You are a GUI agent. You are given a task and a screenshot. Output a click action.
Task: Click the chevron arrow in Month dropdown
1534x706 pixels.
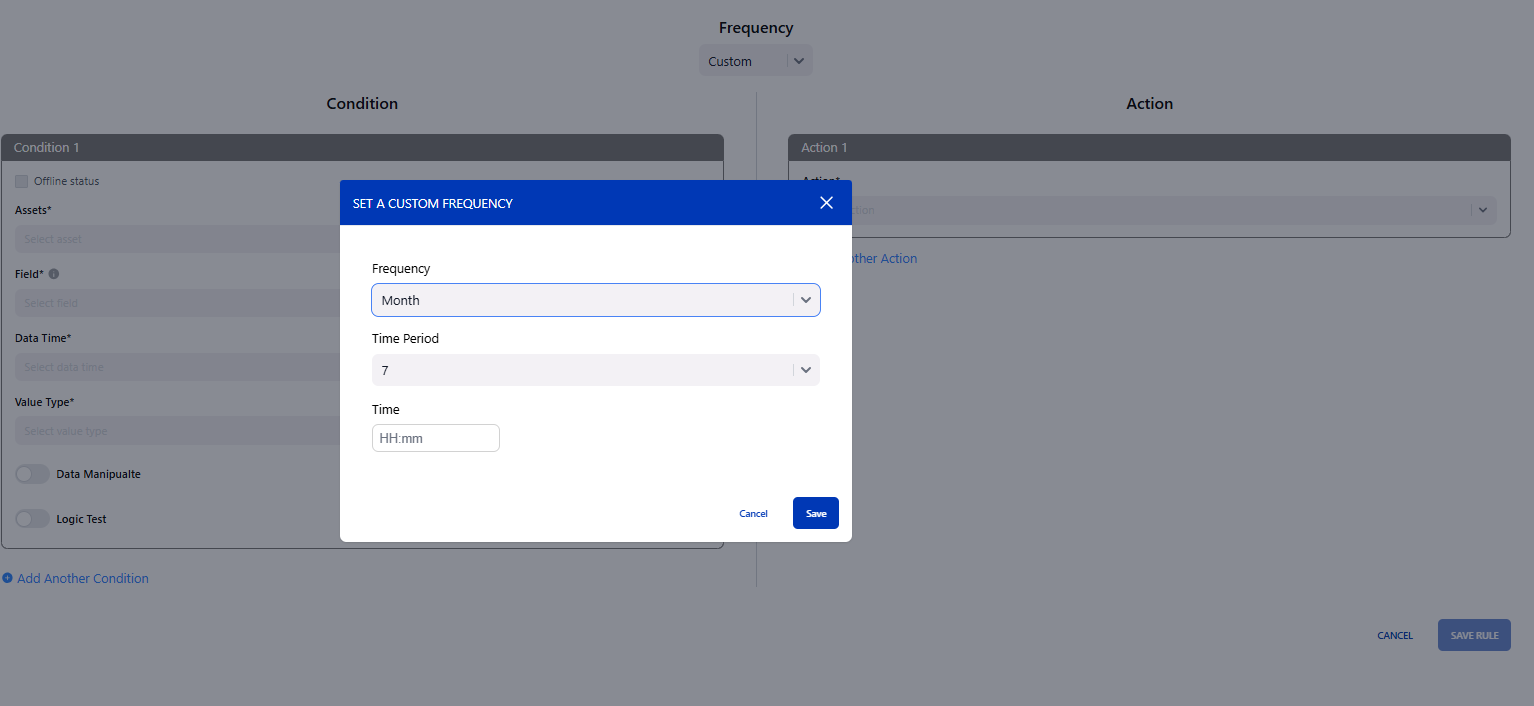pyautogui.click(x=806, y=300)
